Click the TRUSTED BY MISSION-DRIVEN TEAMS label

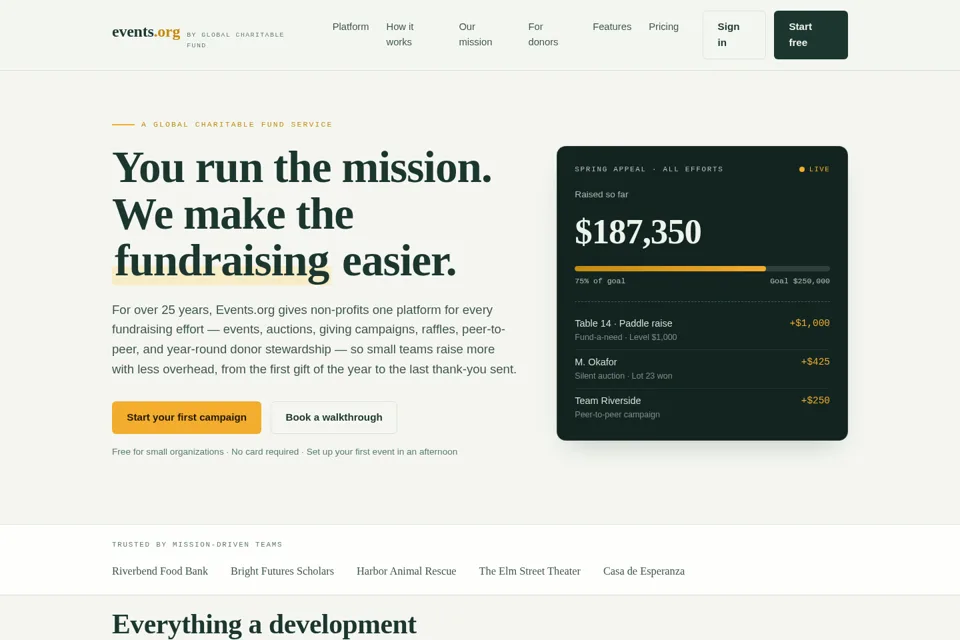[x=197, y=544]
